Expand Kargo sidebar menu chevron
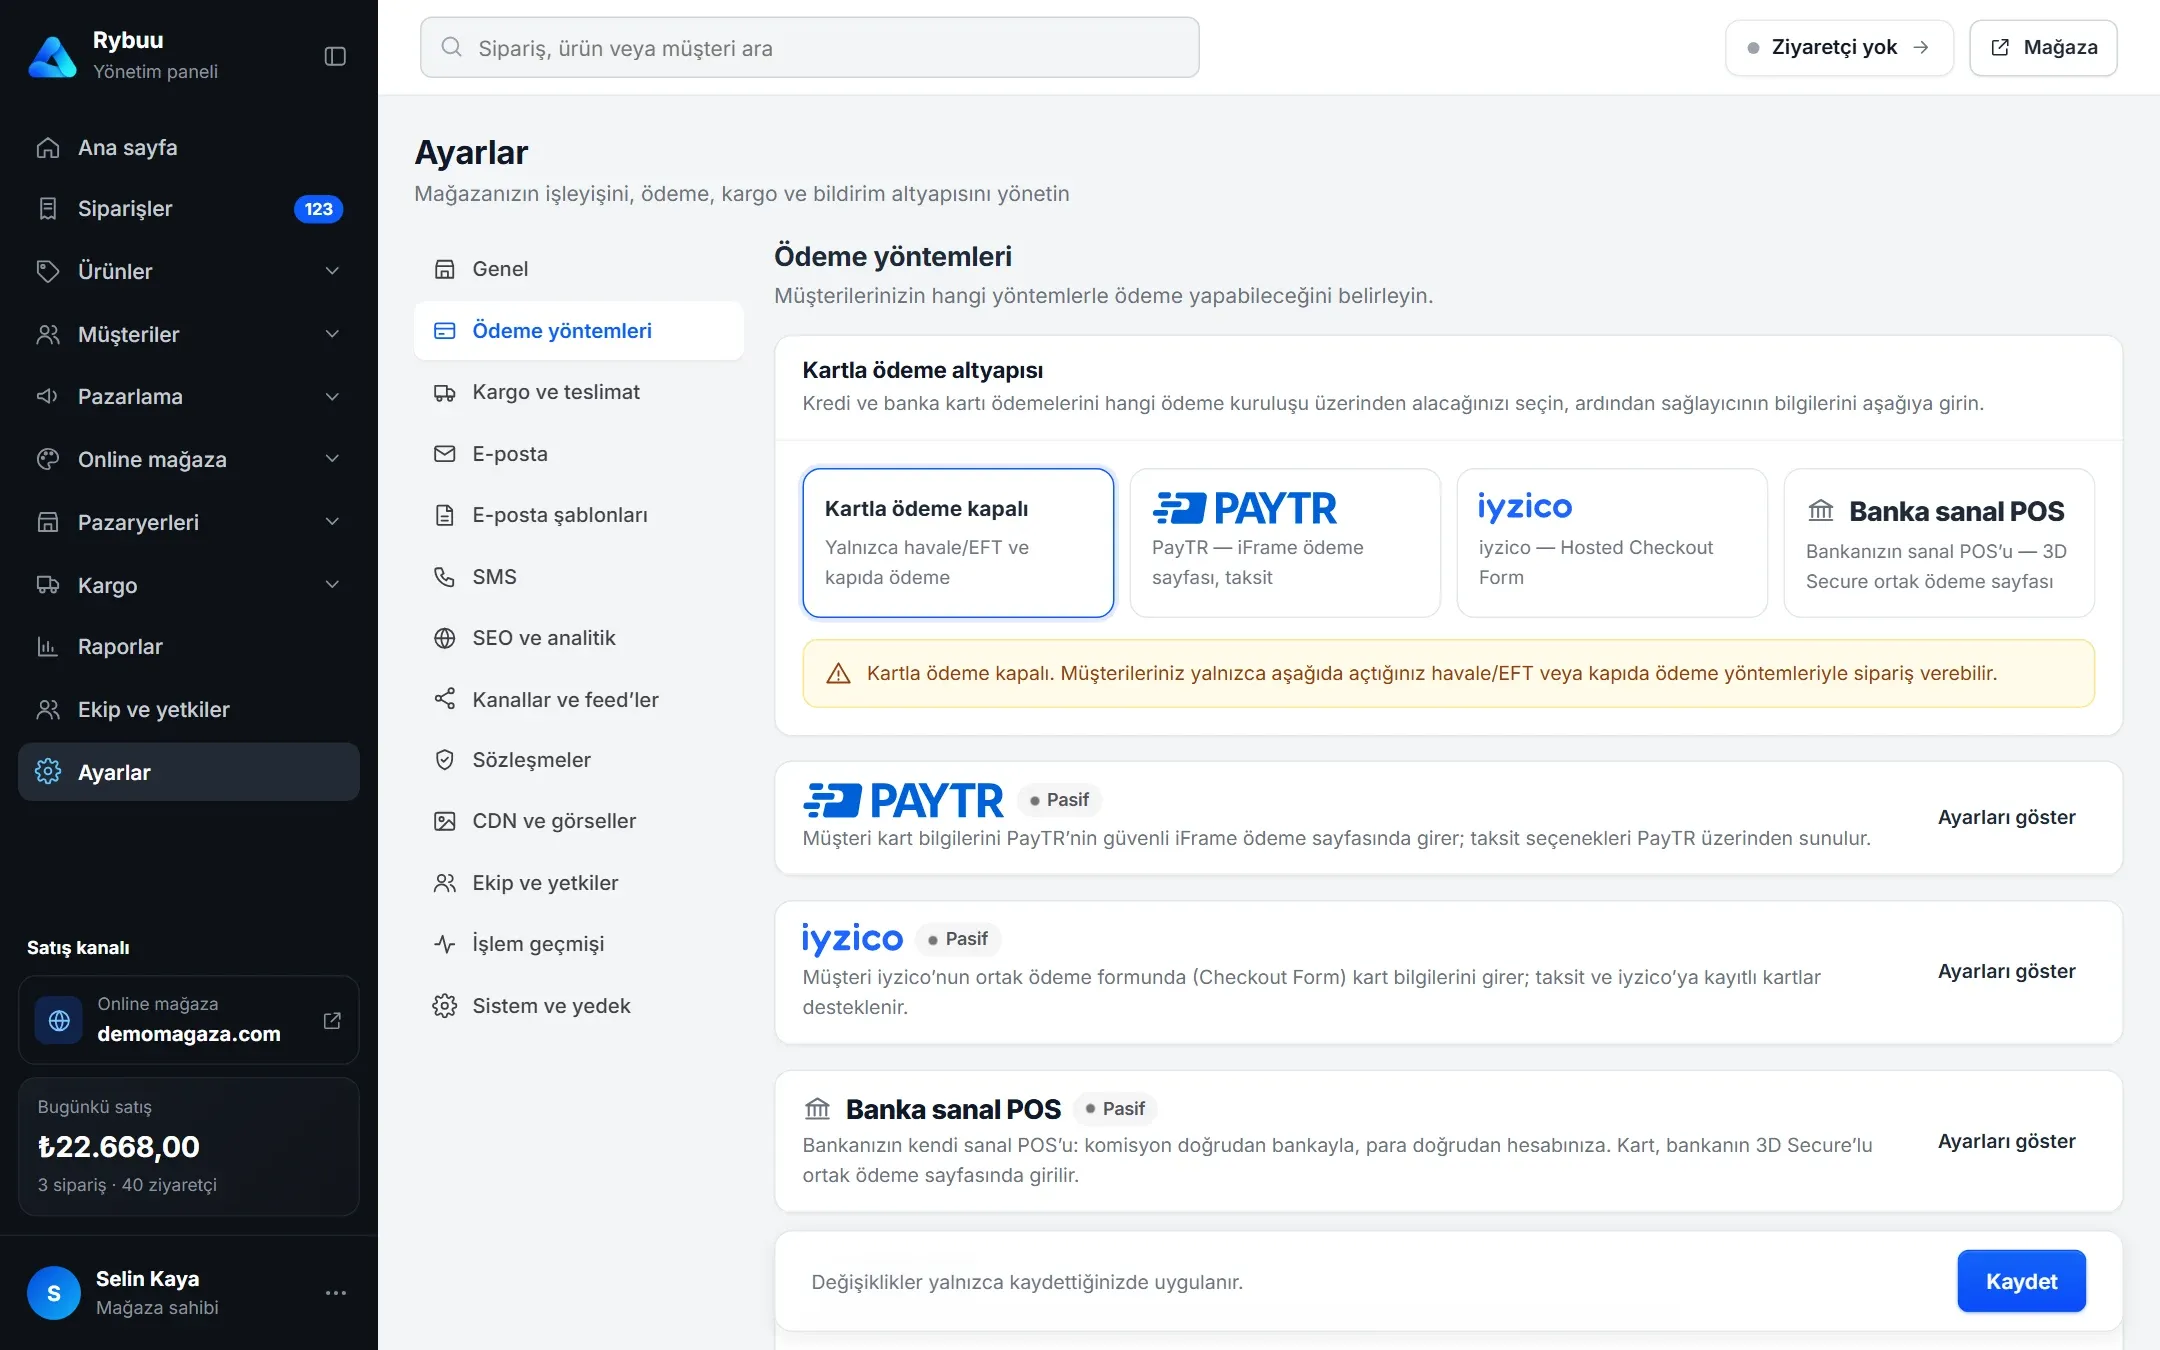2160x1350 pixels. pyautogui.click(x=332, y=585)
